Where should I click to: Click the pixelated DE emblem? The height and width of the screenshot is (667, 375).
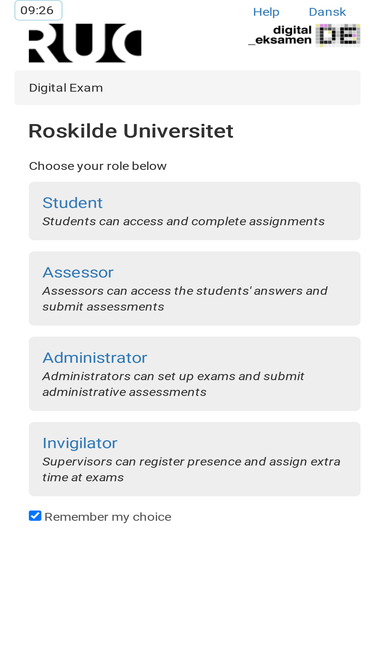tap(338, 35)
